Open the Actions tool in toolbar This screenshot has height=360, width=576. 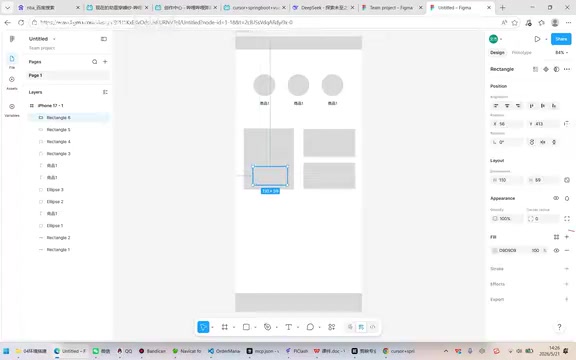tap(332, 327)
